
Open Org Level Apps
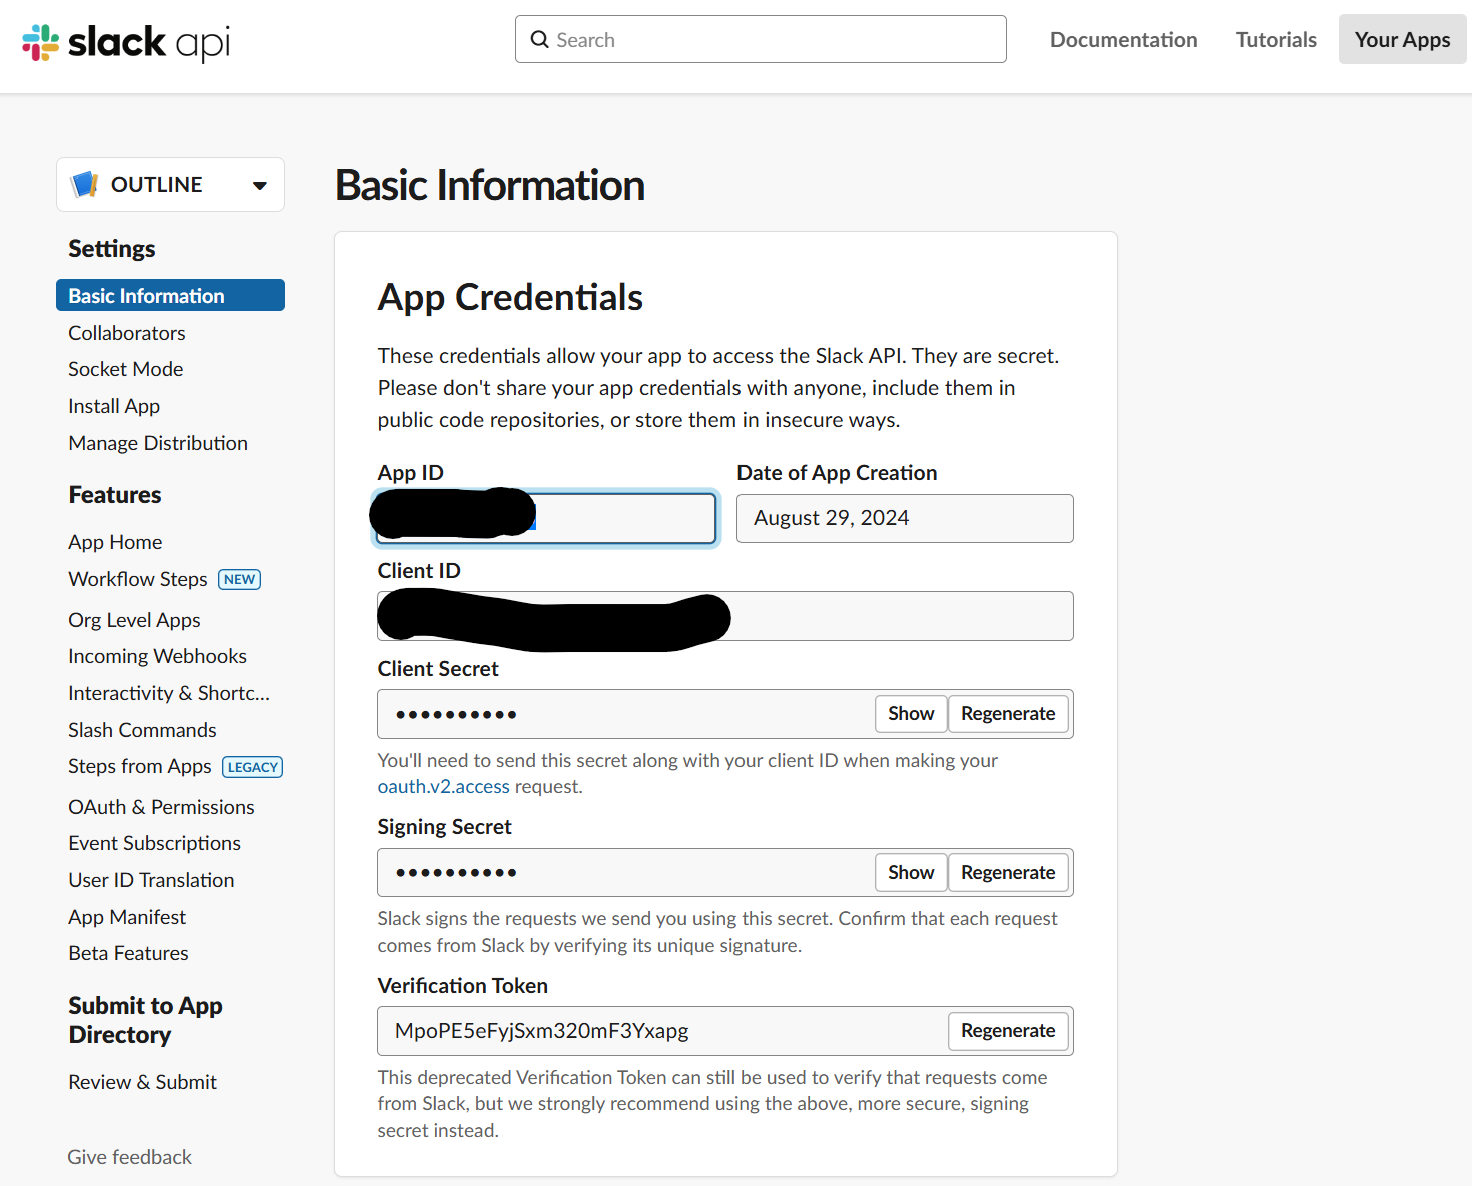point(134,620)
